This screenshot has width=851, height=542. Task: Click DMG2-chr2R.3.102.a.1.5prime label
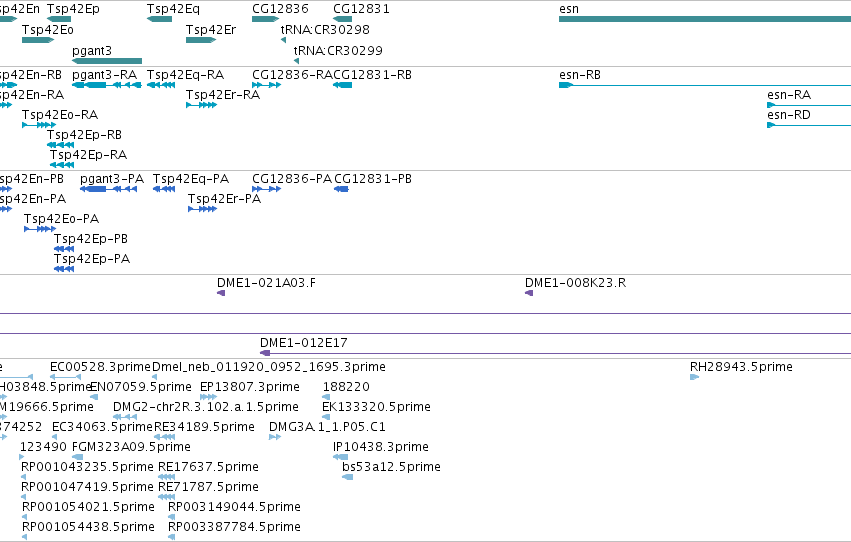coord(206,407)
